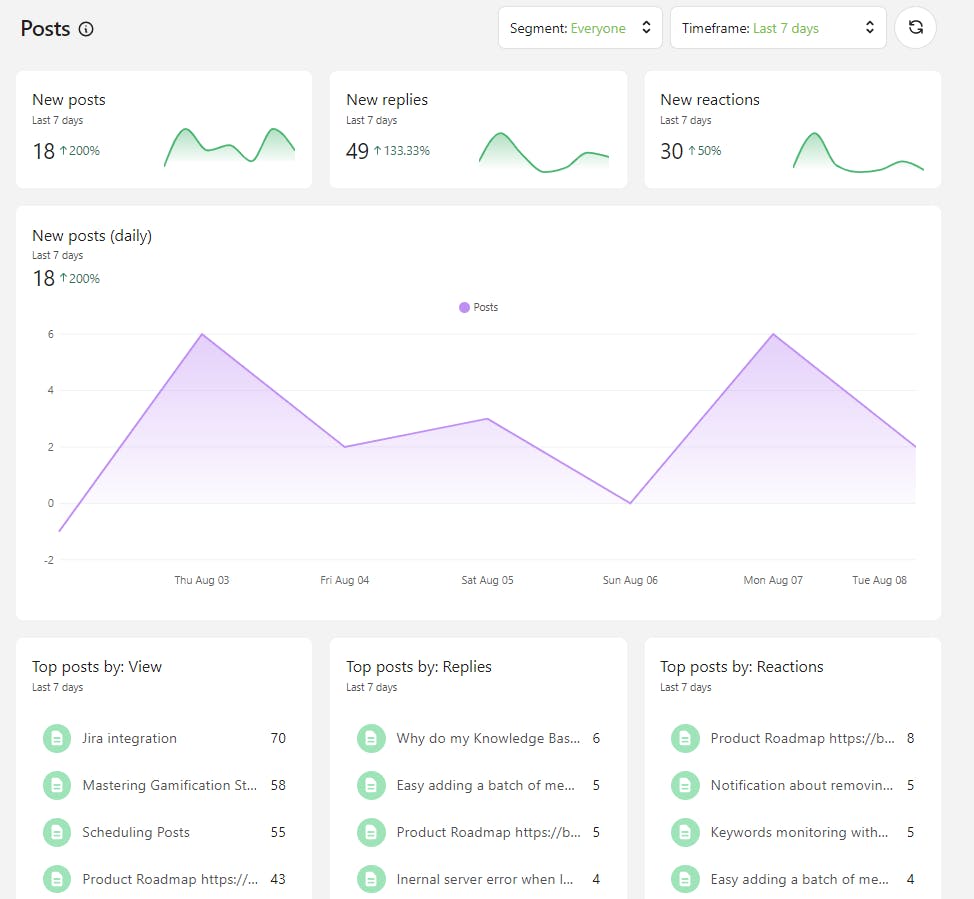Click the refresh data button

pos(915,28)
